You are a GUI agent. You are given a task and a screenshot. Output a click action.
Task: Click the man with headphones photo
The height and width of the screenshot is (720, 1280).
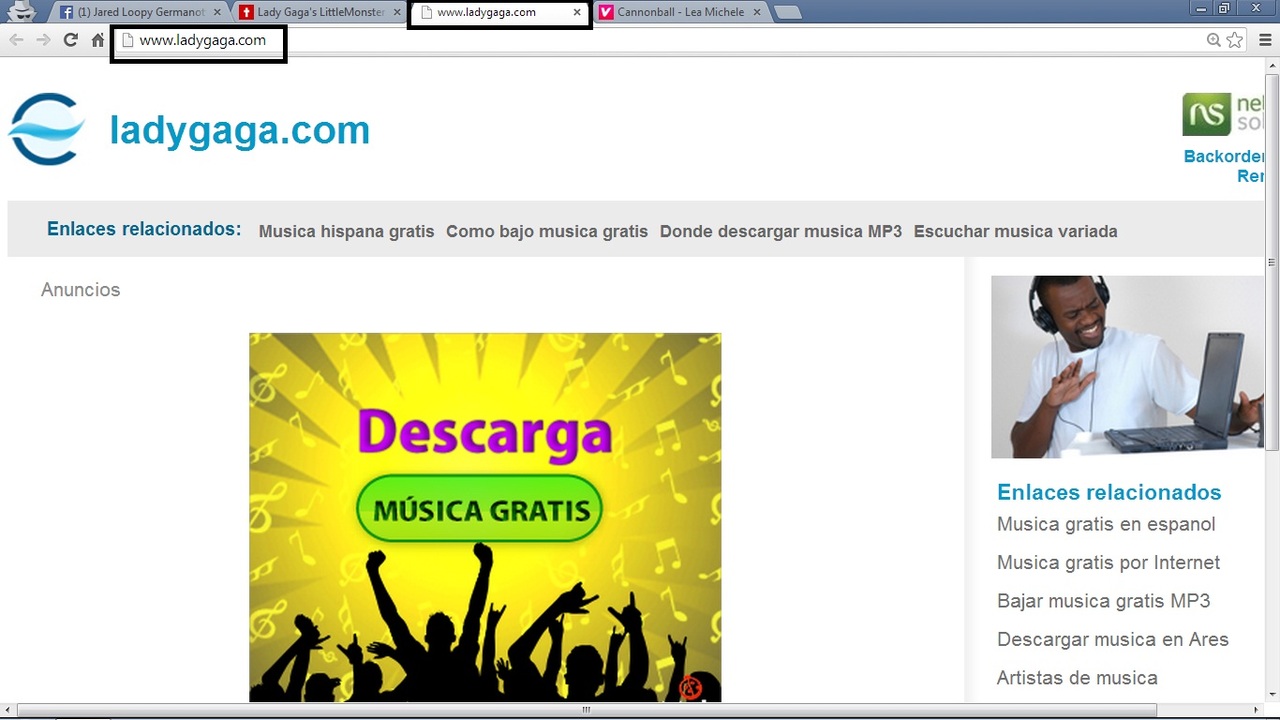[x=1128, y=367]
